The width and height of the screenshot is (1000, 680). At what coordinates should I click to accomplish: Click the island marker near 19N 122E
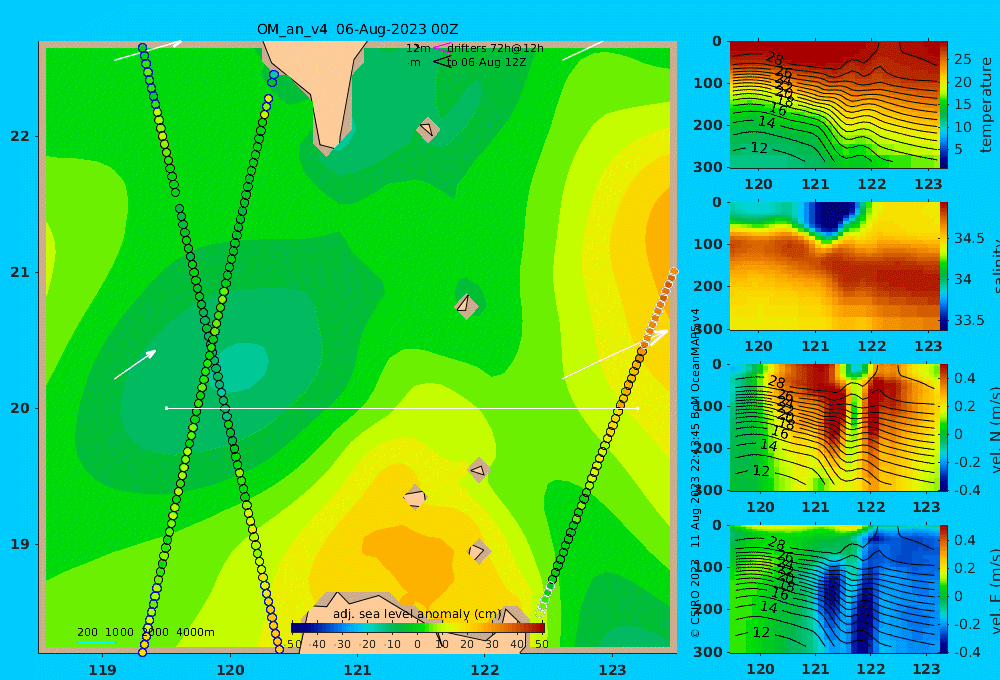[x=479, y=551]
